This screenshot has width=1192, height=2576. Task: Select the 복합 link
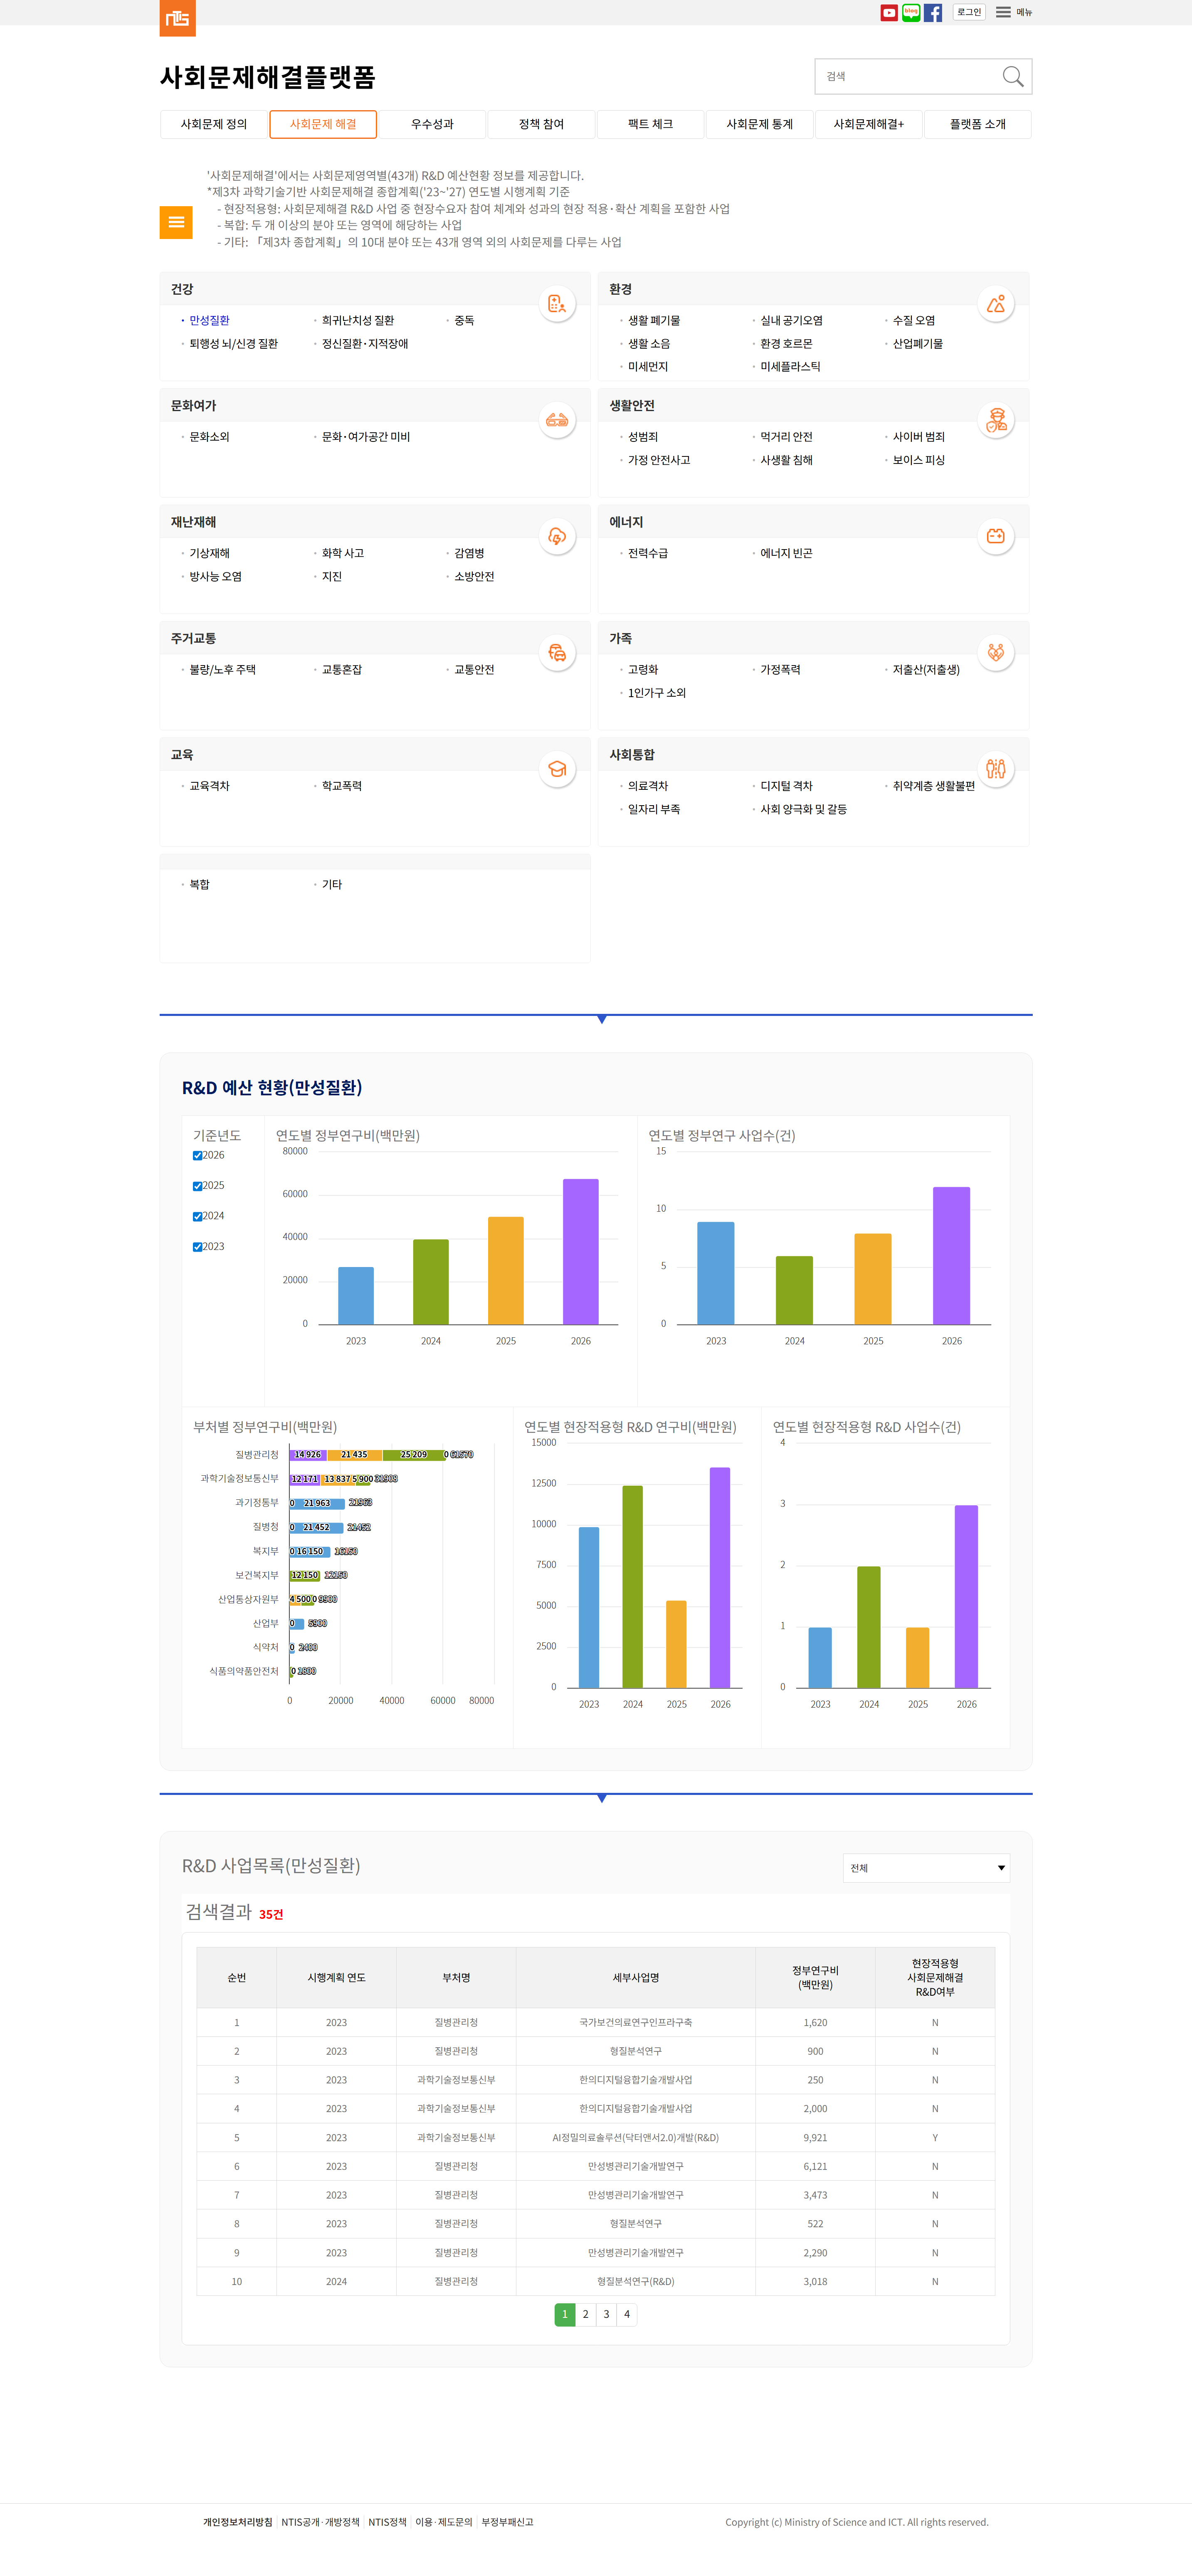click(x=199, y=885)
